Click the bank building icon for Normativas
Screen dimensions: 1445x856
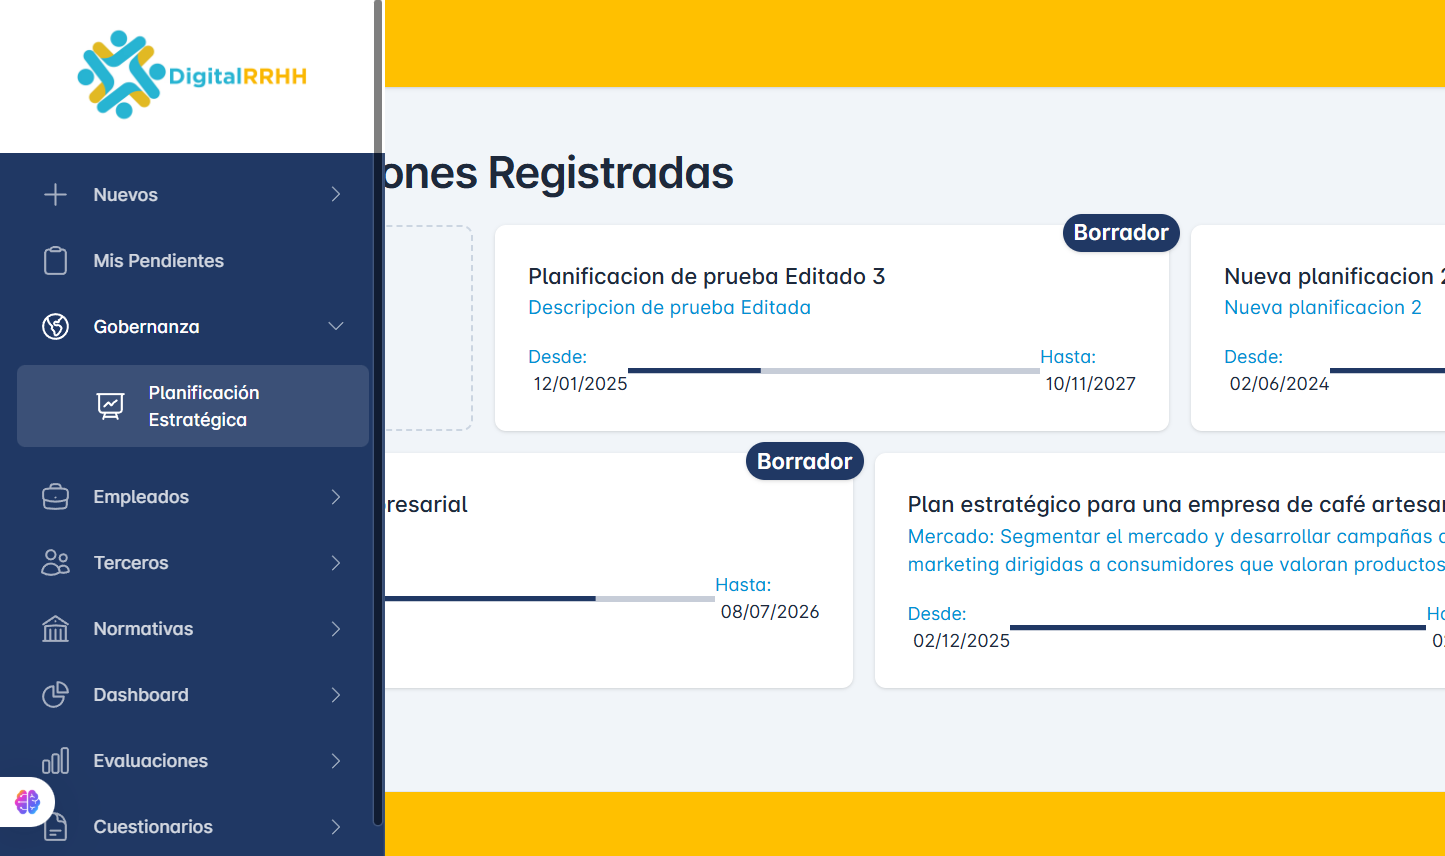click(56, 629)
